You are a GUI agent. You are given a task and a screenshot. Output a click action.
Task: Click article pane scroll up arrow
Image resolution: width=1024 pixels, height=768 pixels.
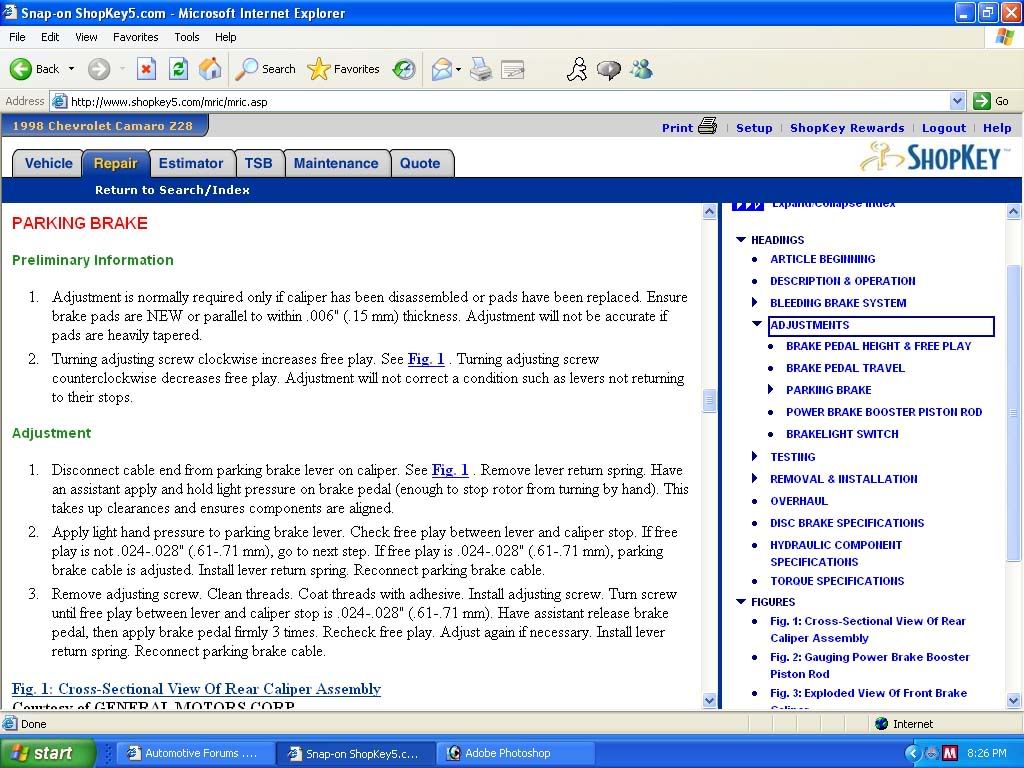[x=709, y=211]
